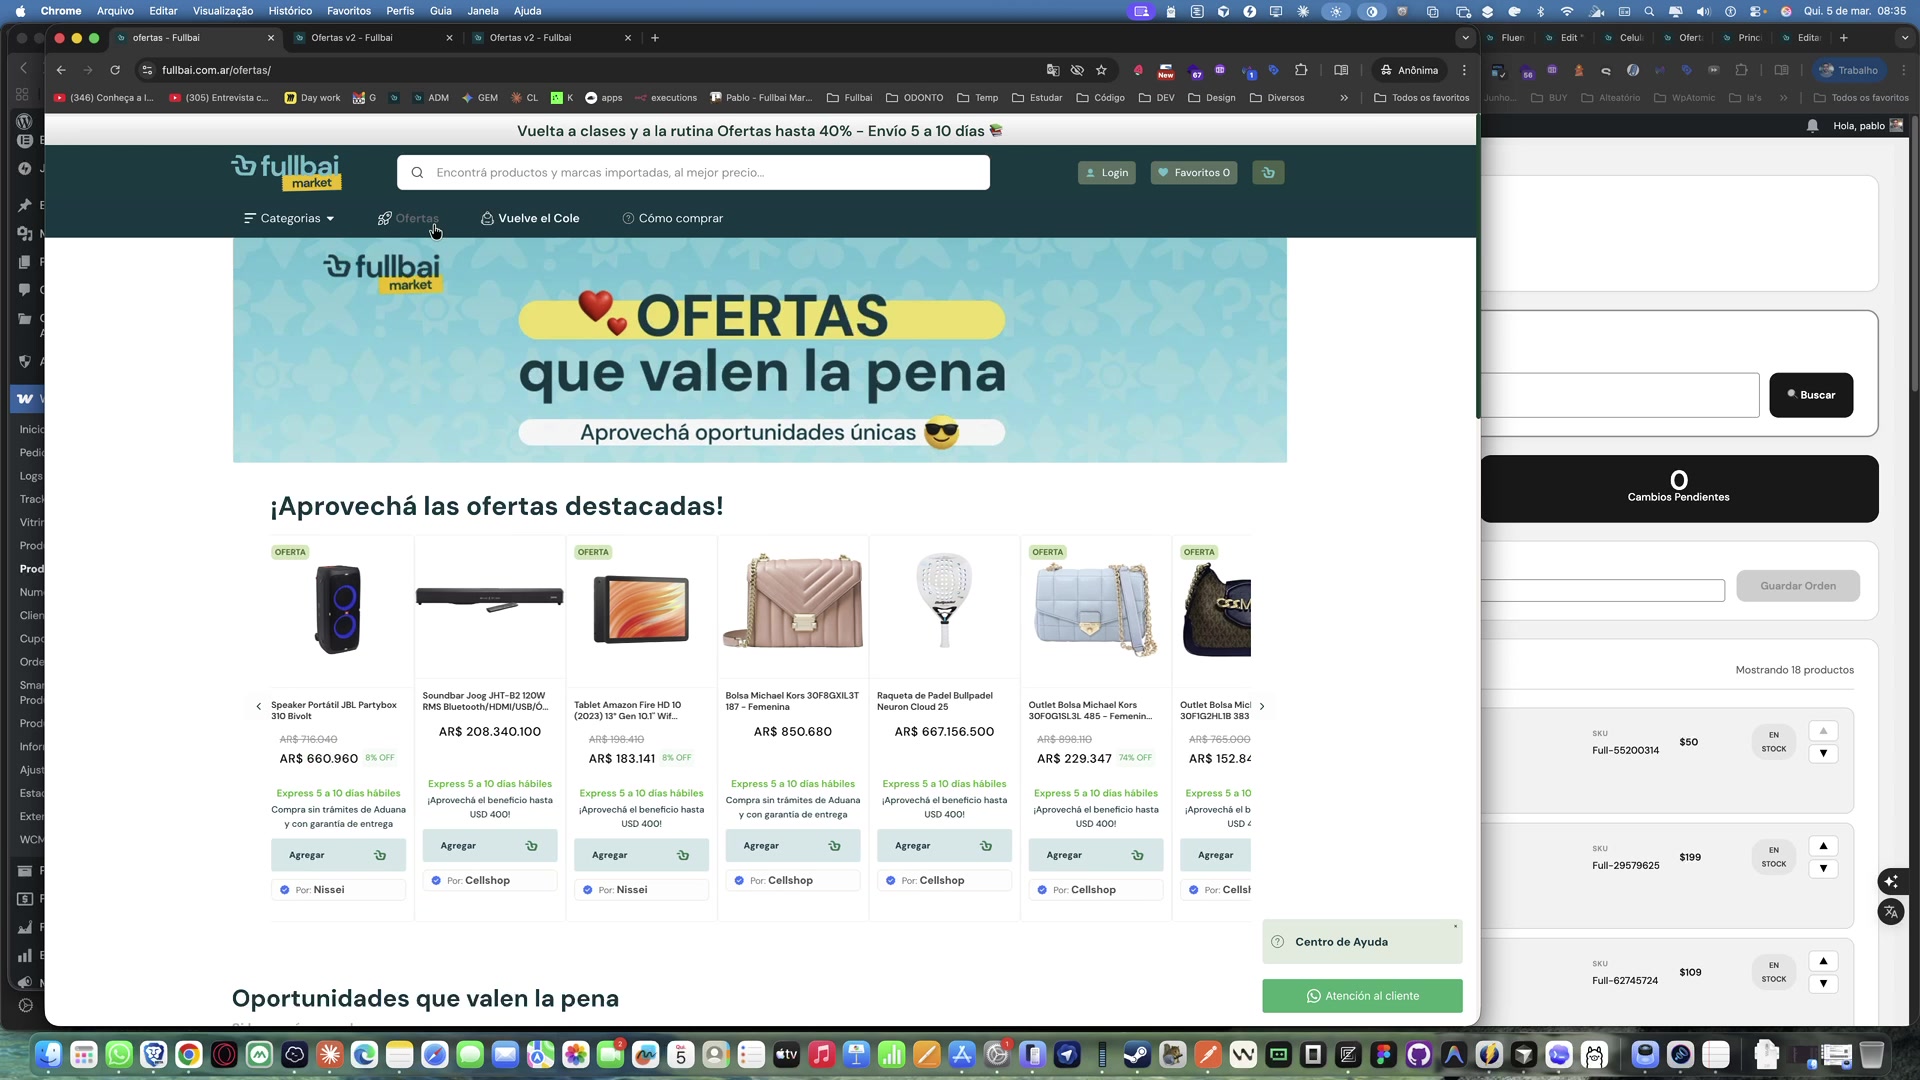Open the Chrome three-dot menu
This screenshot has width=1920, height=1080.
coord(1464,70)
